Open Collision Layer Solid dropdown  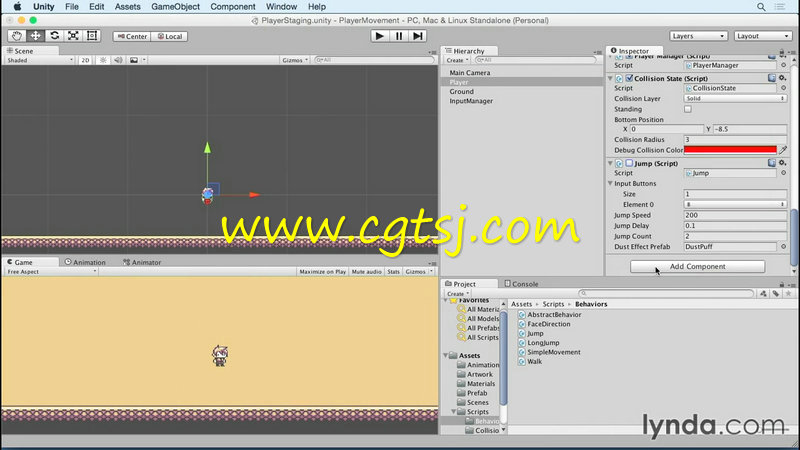pyautogui.click(x=735, y=98)
